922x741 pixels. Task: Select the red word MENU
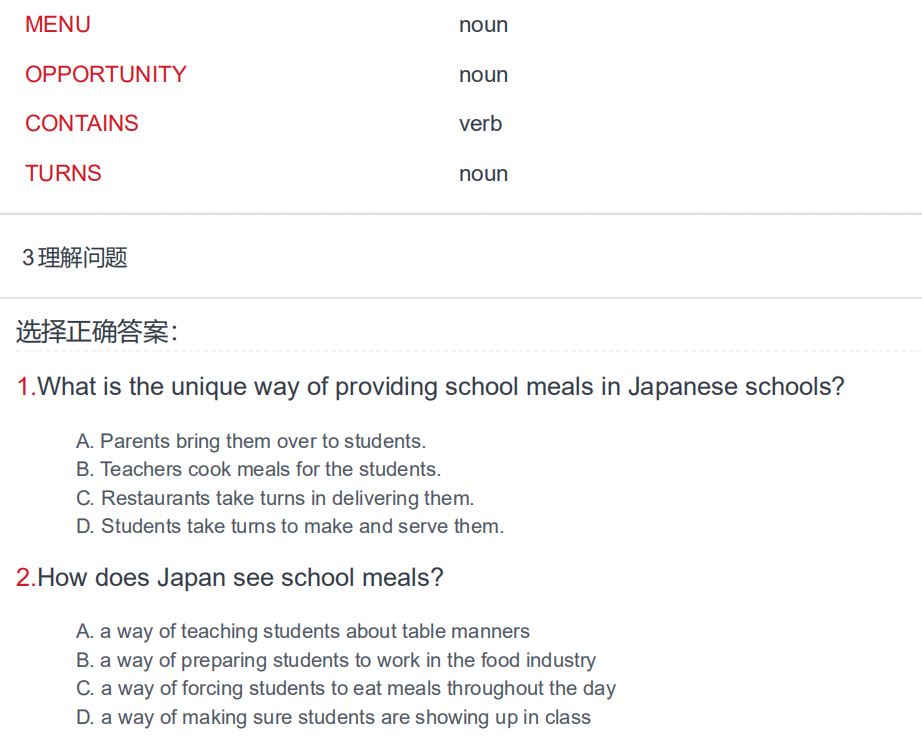coord(58,25)
